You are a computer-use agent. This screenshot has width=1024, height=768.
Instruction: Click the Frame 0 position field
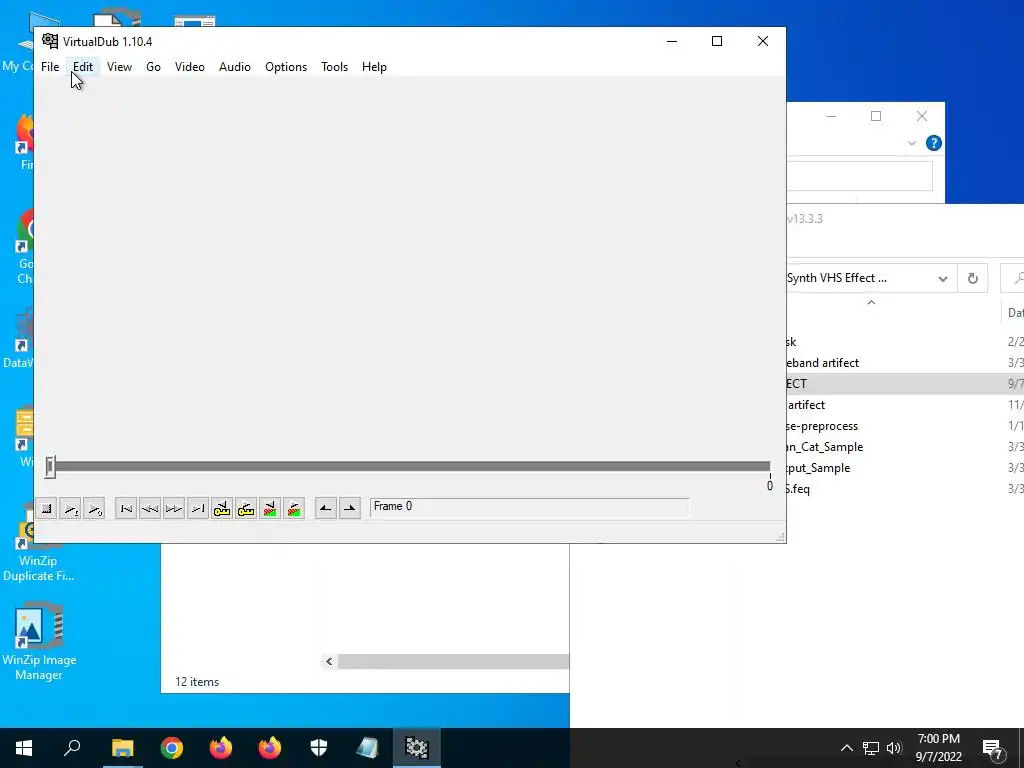529,507
